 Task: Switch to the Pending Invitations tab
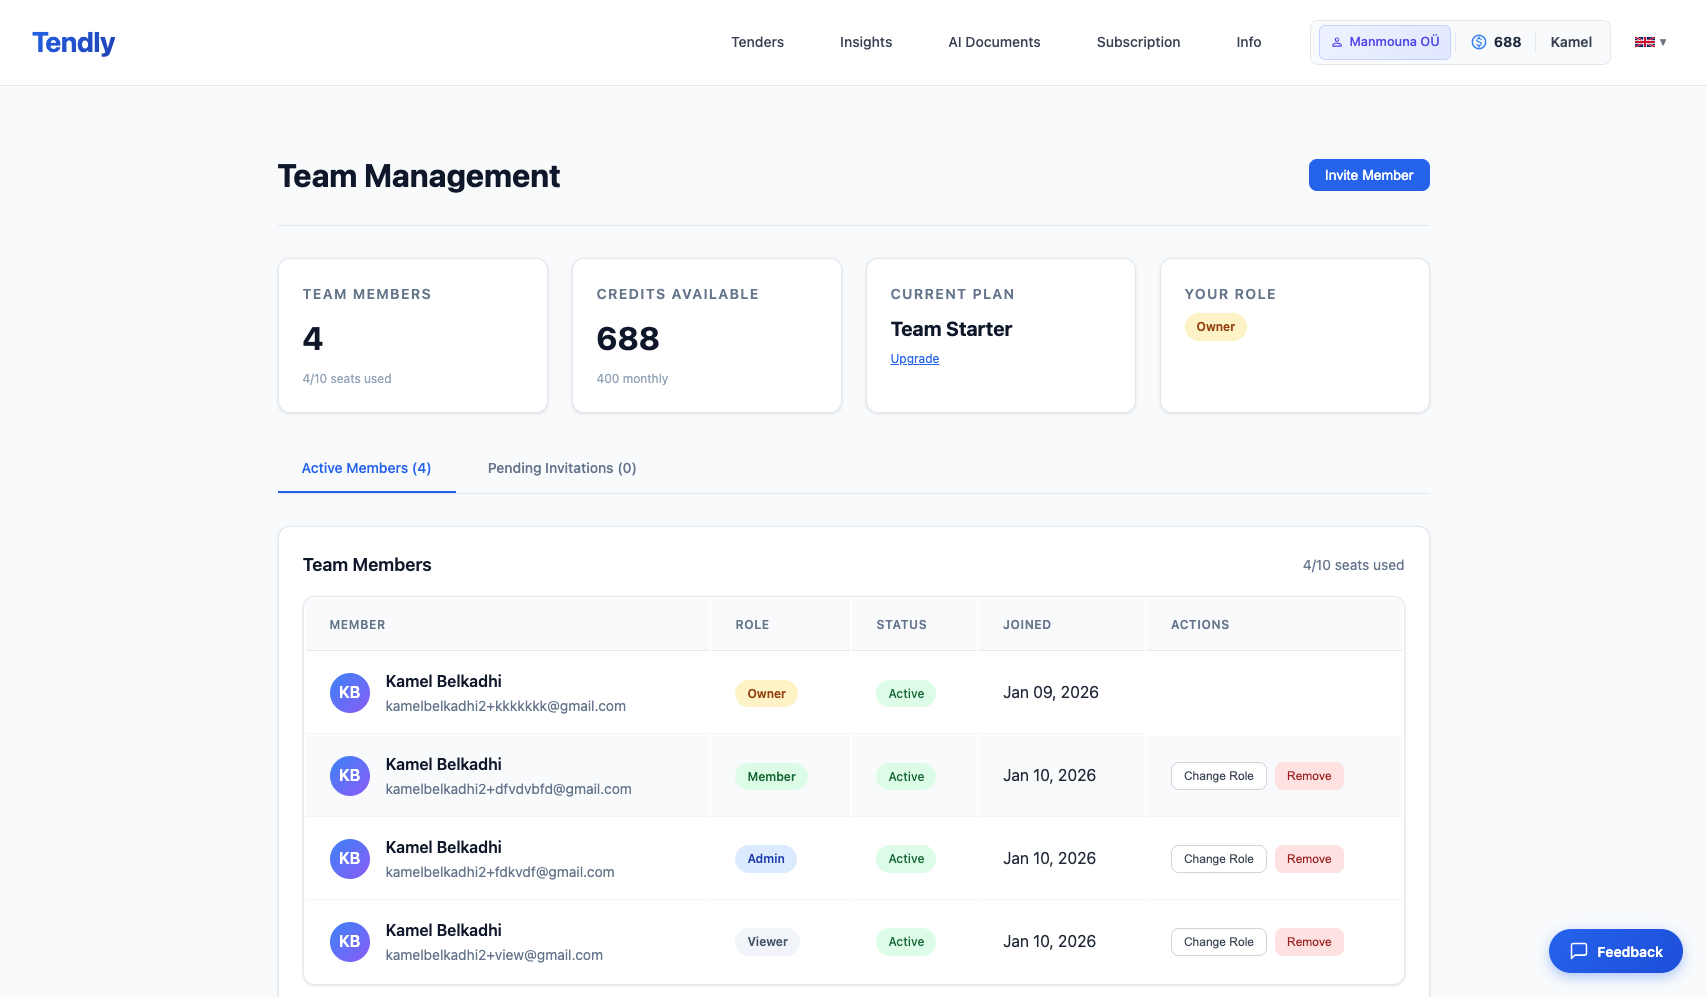[561, 468]
